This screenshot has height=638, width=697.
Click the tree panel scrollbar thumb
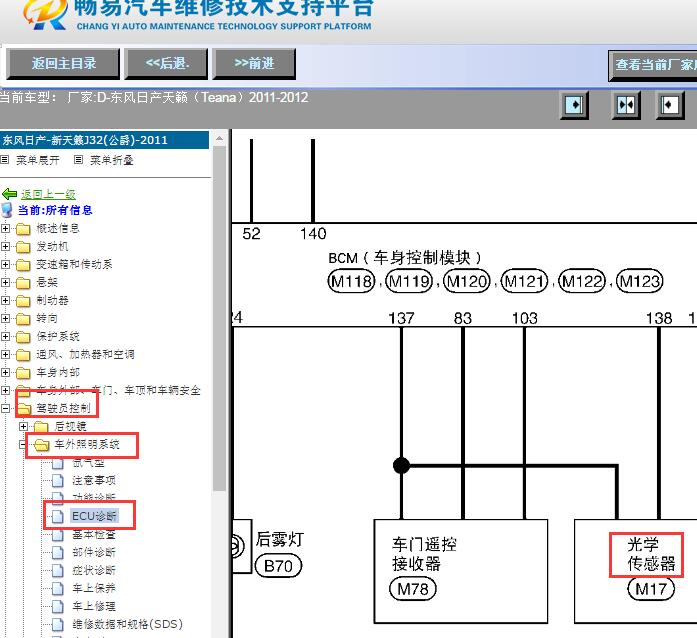pyautogui.click(x=218, y=318)
